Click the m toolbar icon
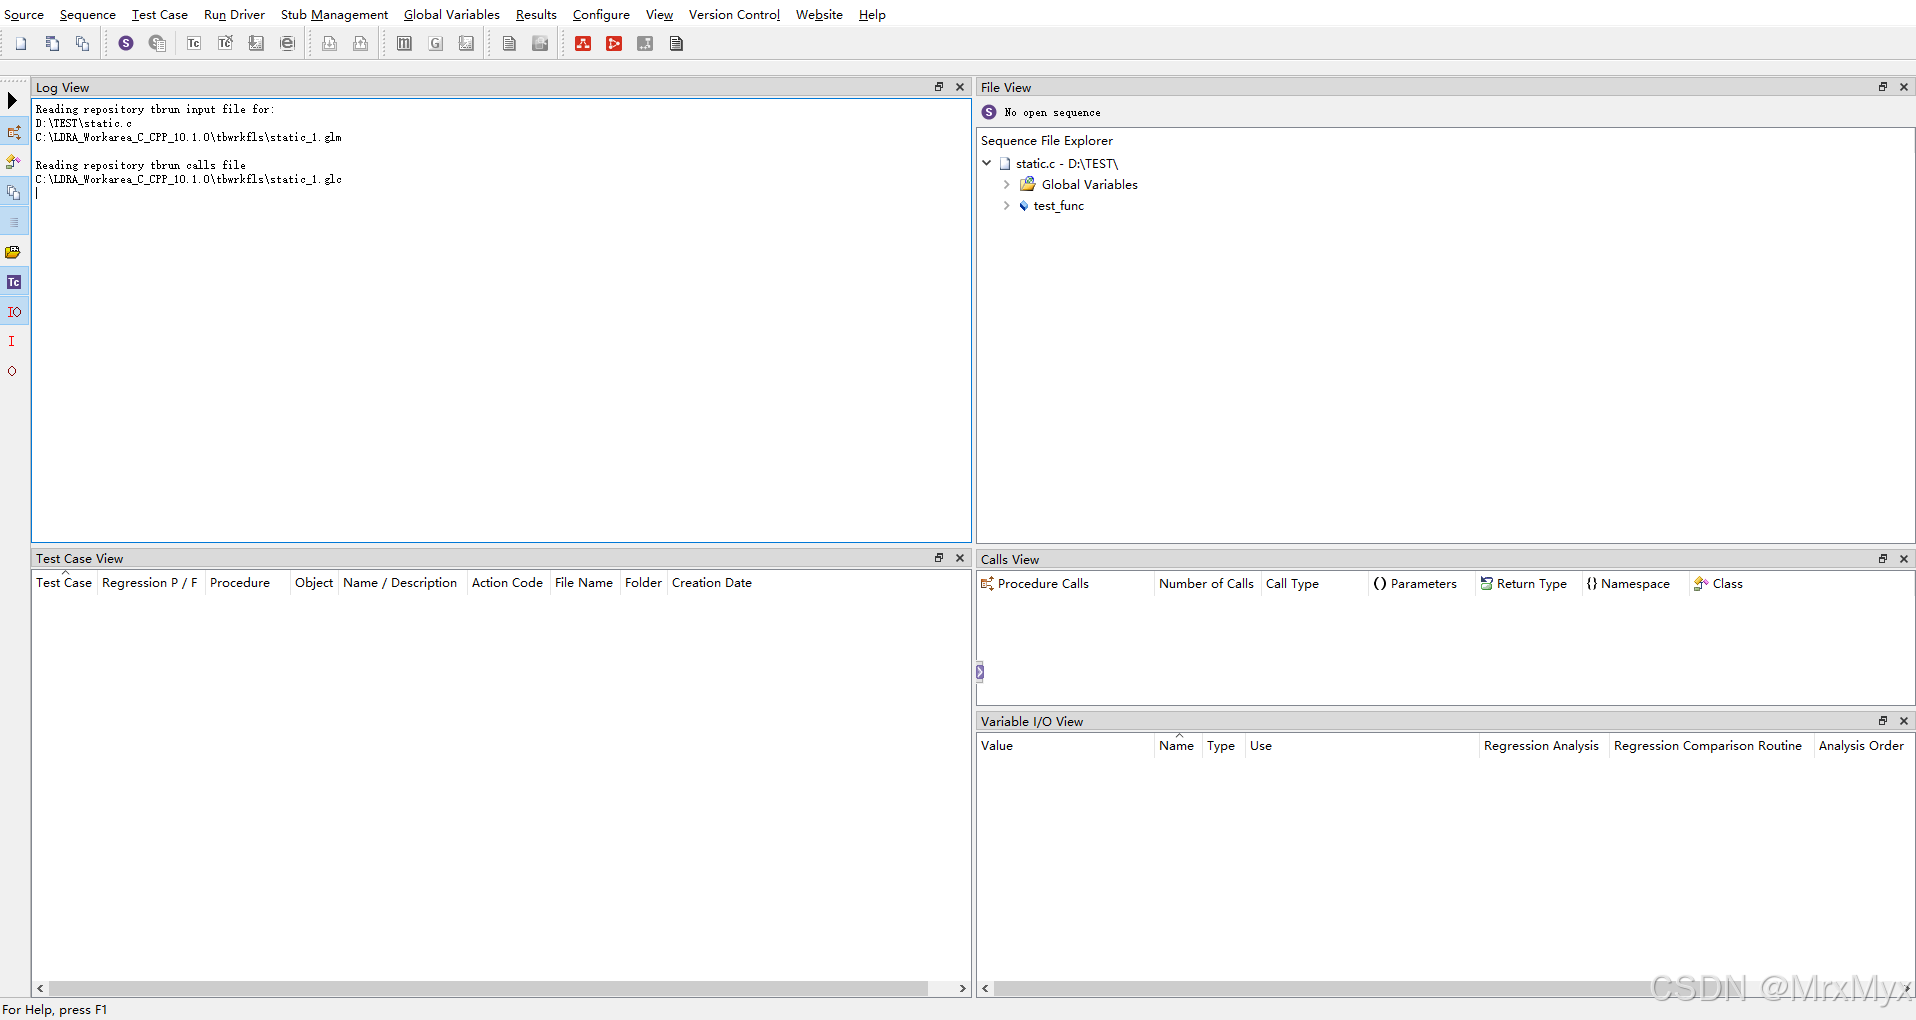Screen dimensions: 1916x1020 (404, 43)
